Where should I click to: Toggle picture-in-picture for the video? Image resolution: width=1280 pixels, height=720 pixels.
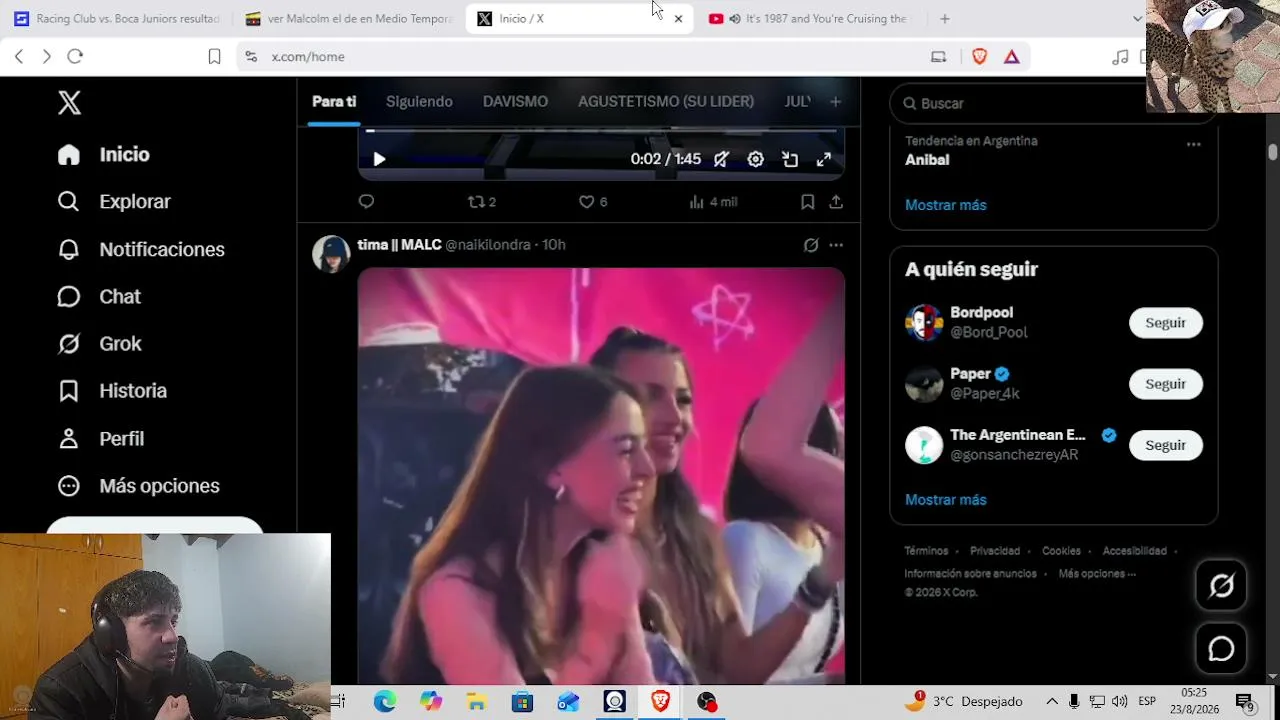coord(790,160)
